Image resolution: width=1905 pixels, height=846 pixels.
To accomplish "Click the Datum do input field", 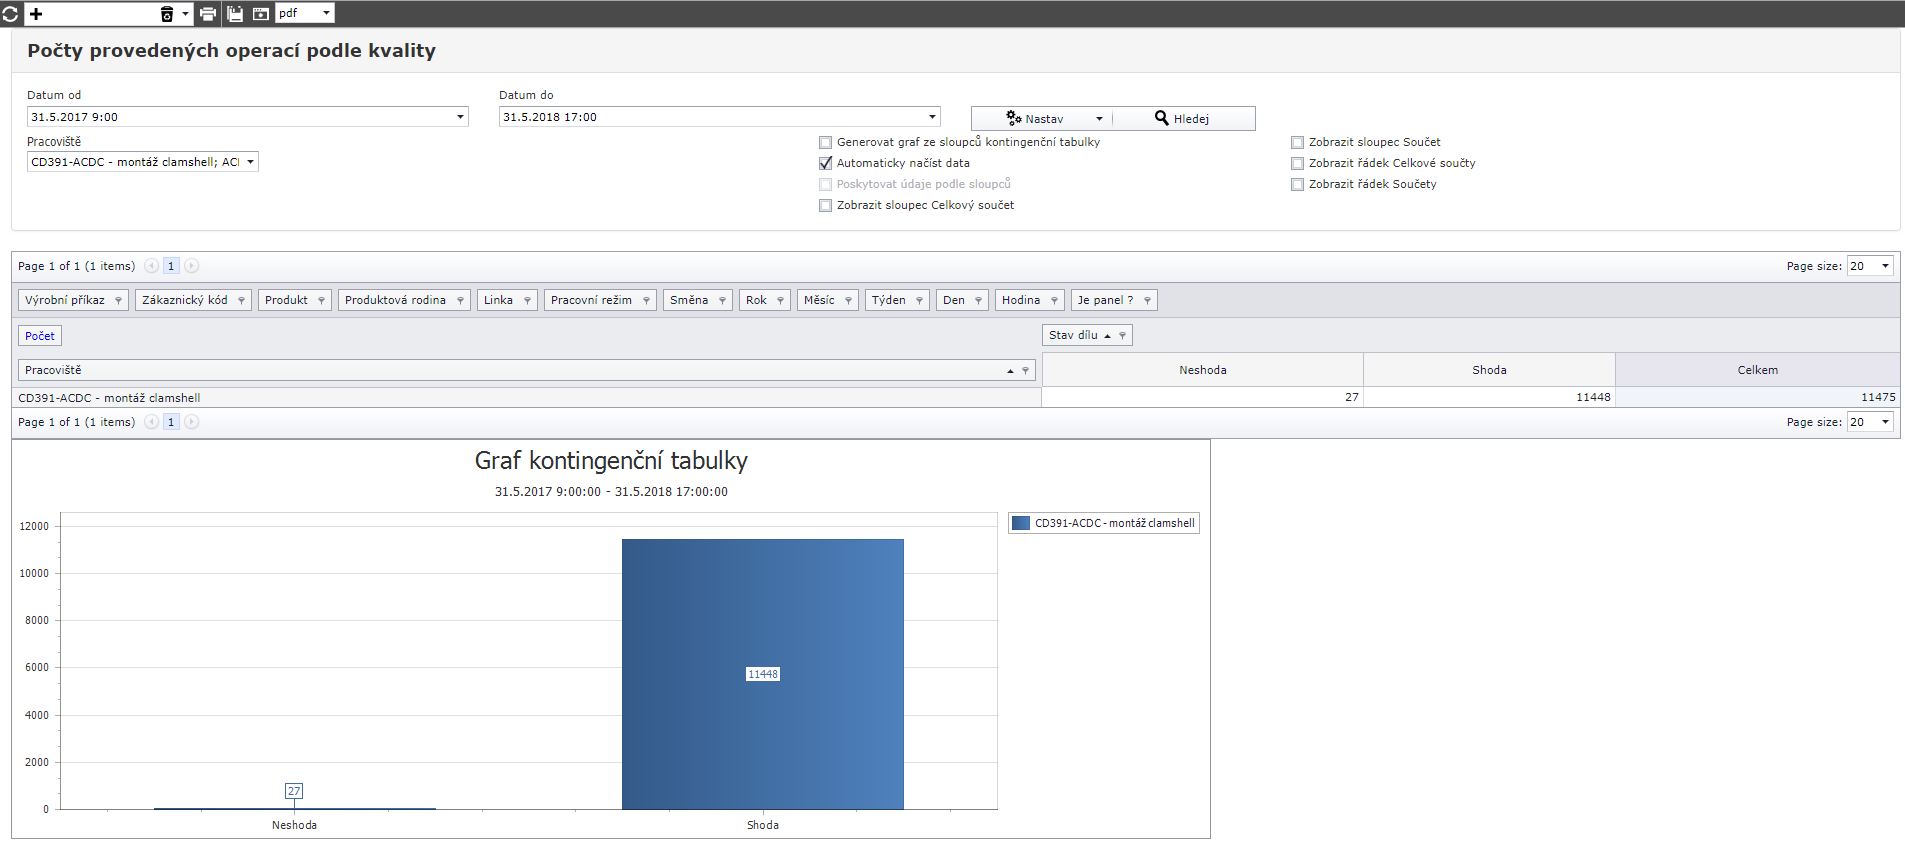I will click(x=710, y=117).
